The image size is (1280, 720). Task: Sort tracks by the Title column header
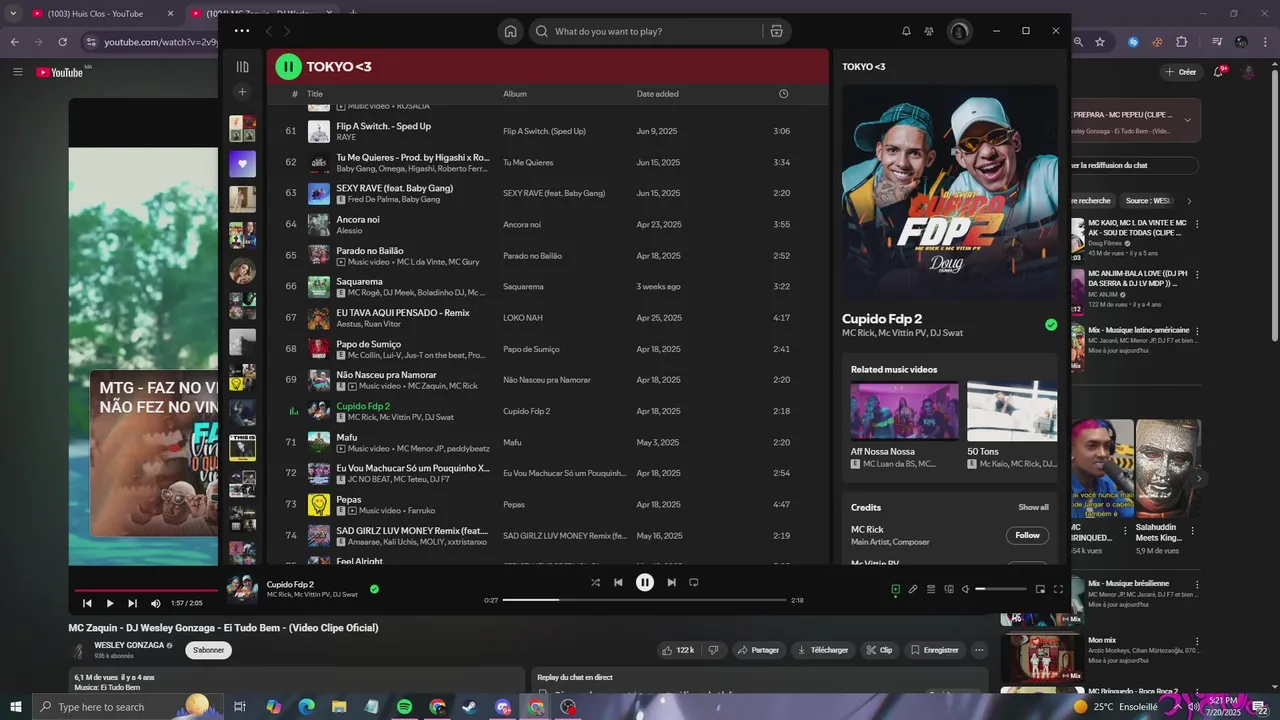315,94
